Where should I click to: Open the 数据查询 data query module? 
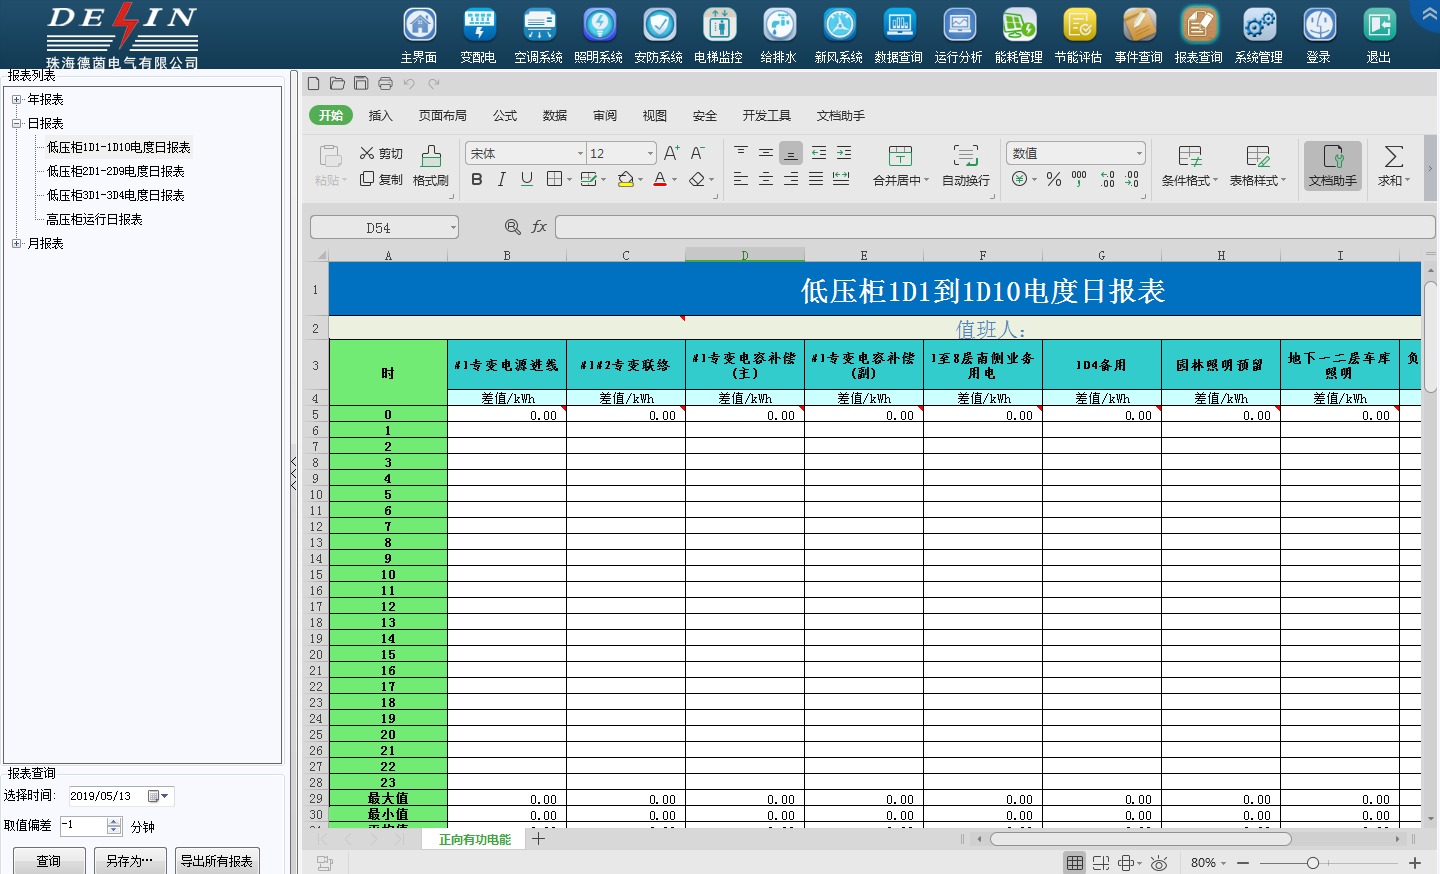point(899,35)
